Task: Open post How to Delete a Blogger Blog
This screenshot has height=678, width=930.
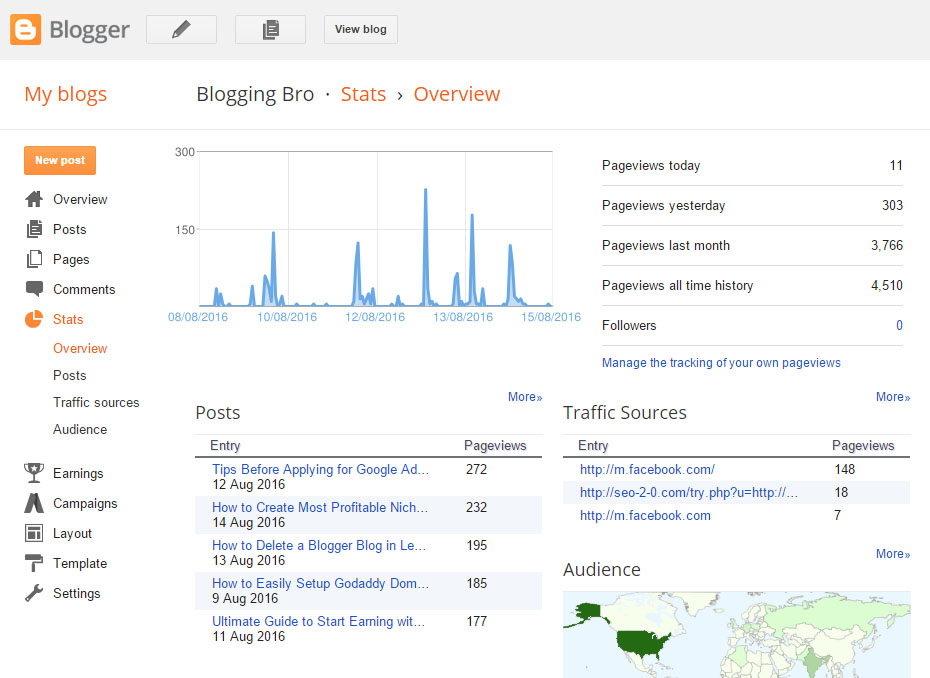Action: [319, 545]
